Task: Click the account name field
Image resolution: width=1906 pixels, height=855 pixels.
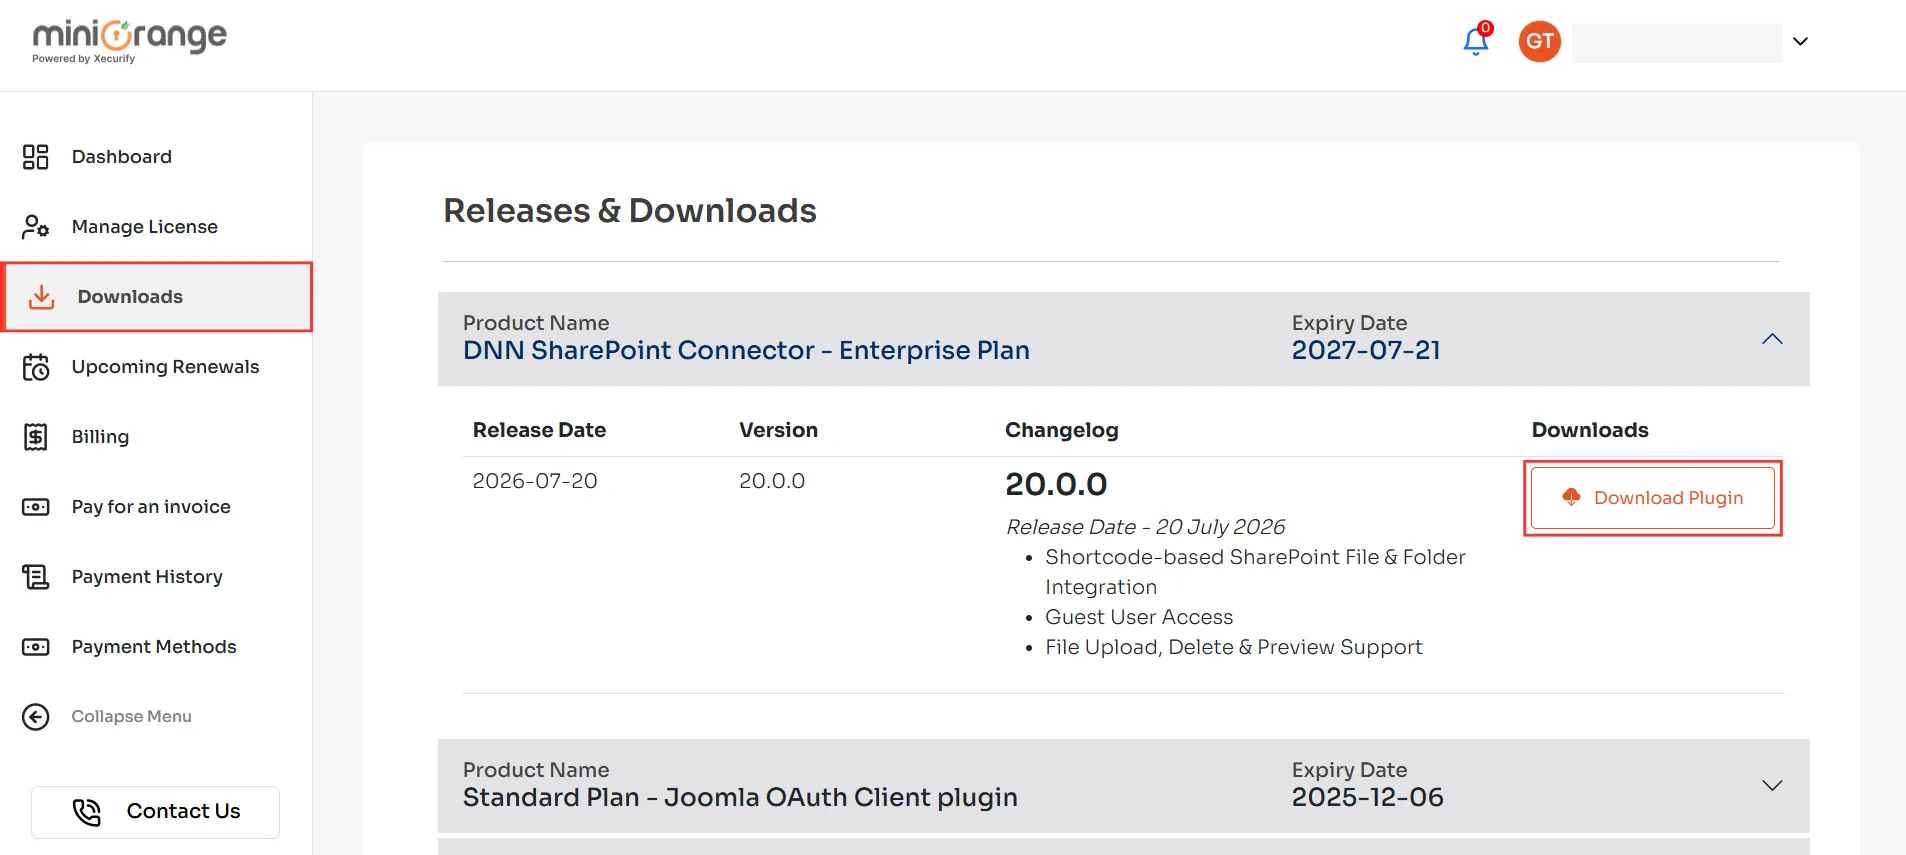Action: (x=1677, y=42)
